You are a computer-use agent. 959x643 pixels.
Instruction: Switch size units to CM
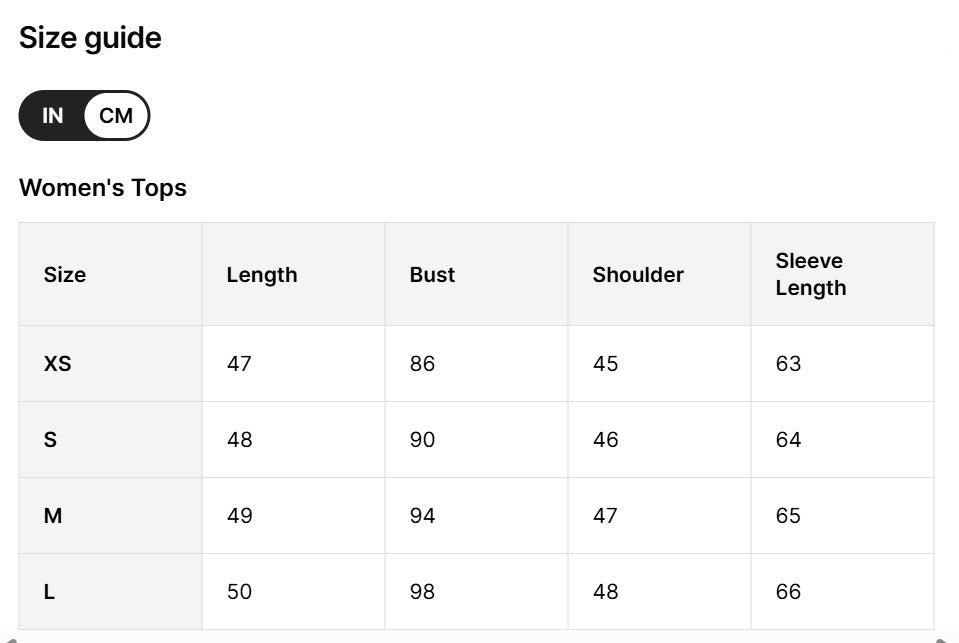(x=116, y=116)
